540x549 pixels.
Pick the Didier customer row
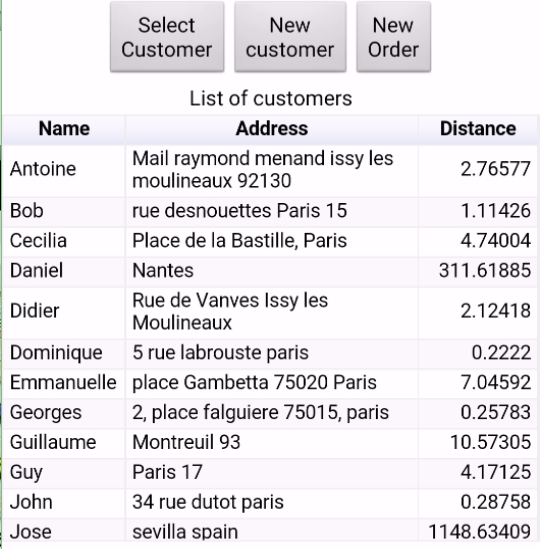(270, 313)
